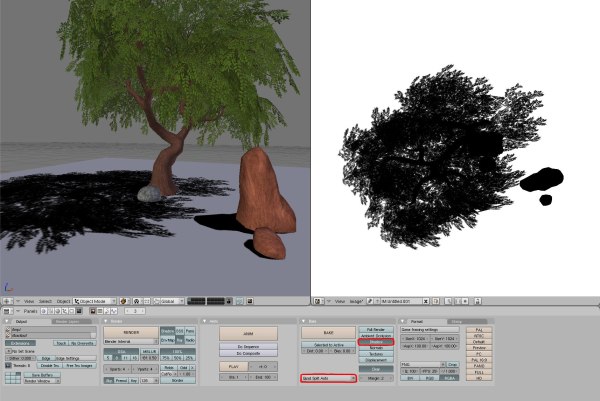Click the ANIM button

(248, 334)
